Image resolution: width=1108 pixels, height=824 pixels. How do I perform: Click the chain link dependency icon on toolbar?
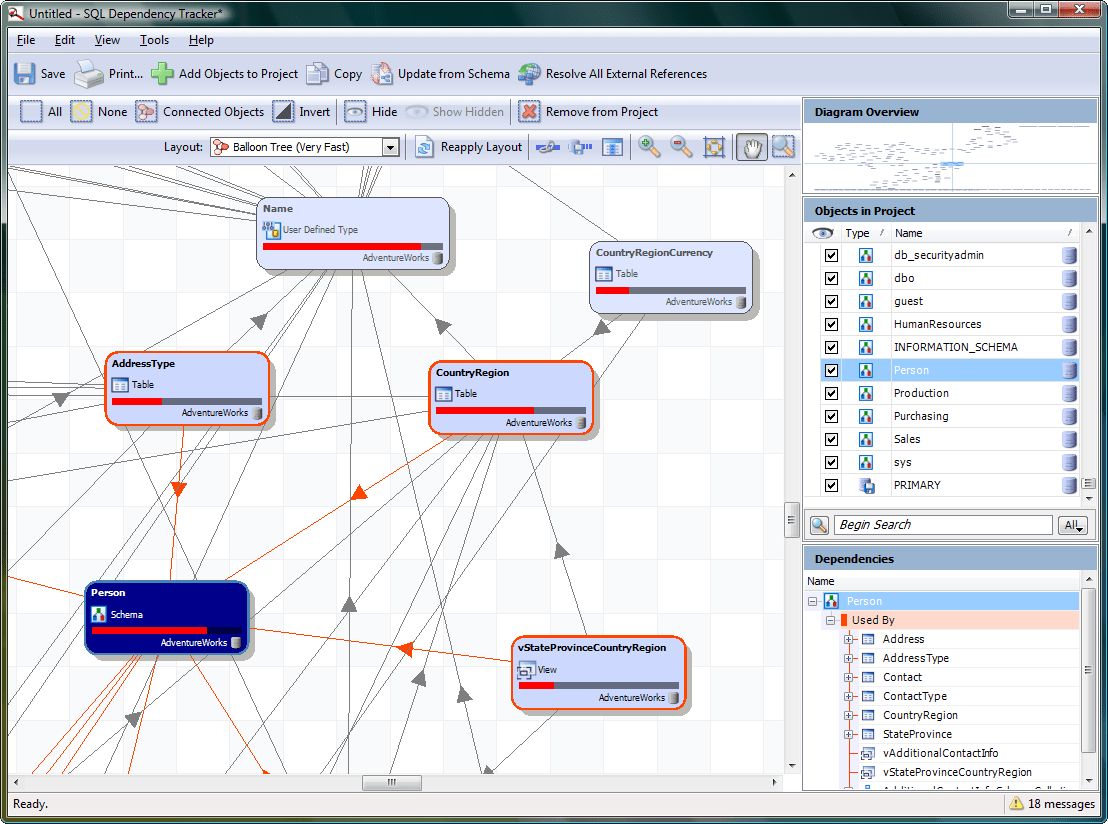pos(547,147)
